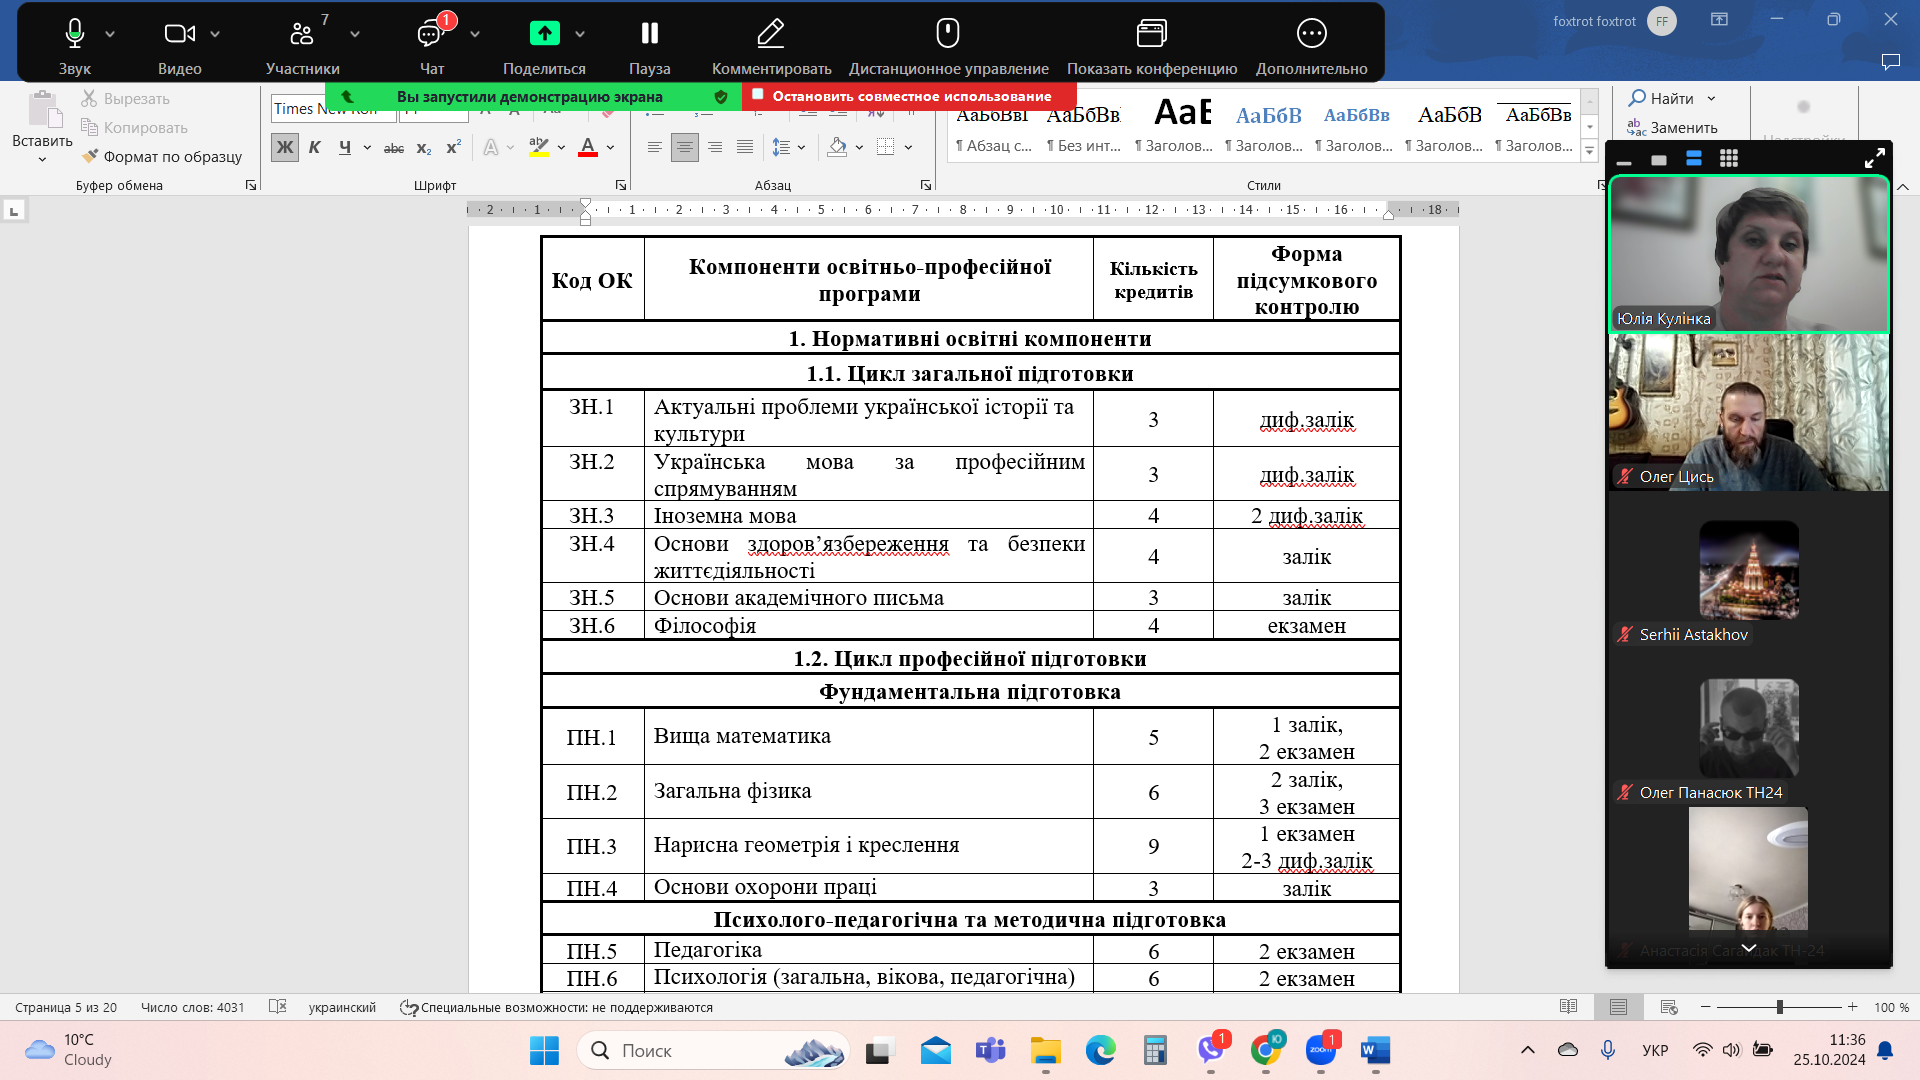Click Страница 5 из 20 page indicator
Viewport: 1920px width, 1080px height.
pyautogui.click(x=66, y=1007)
